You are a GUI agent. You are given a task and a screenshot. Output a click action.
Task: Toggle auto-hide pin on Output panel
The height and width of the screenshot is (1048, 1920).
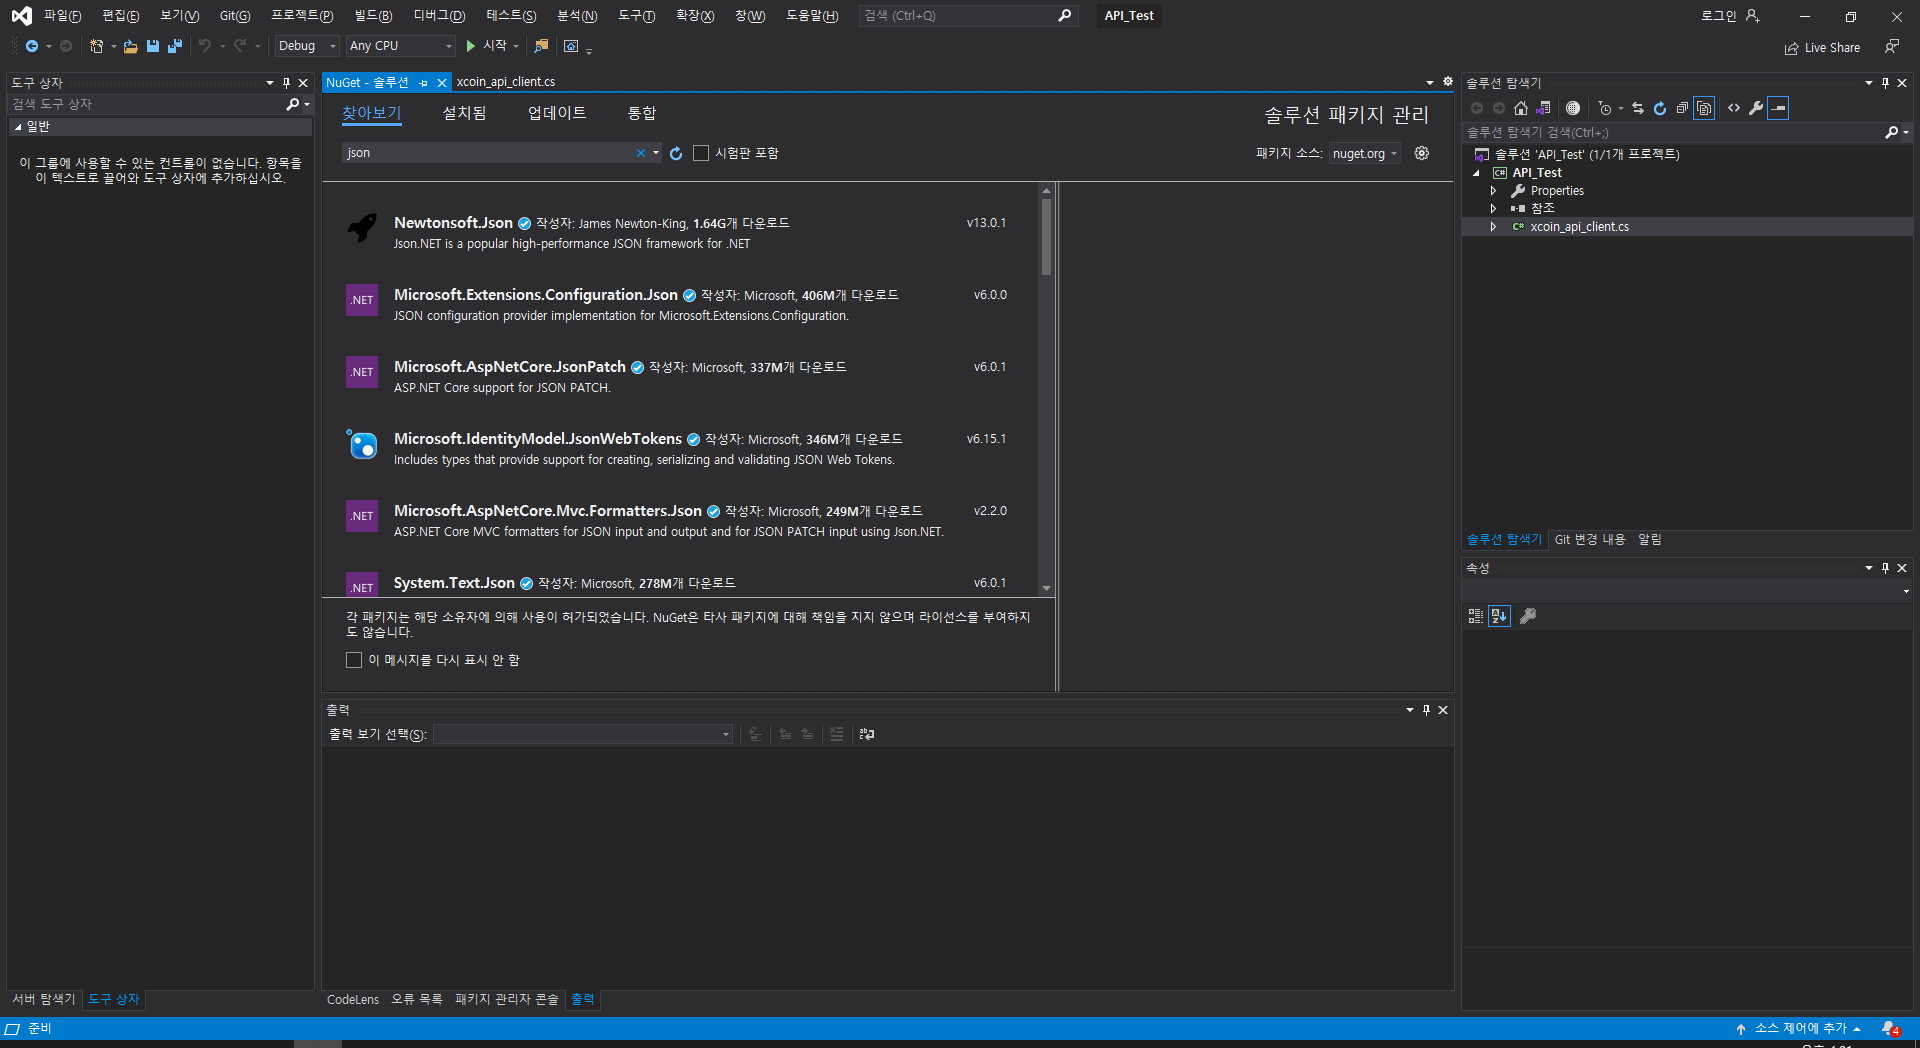pos(1426,710)
